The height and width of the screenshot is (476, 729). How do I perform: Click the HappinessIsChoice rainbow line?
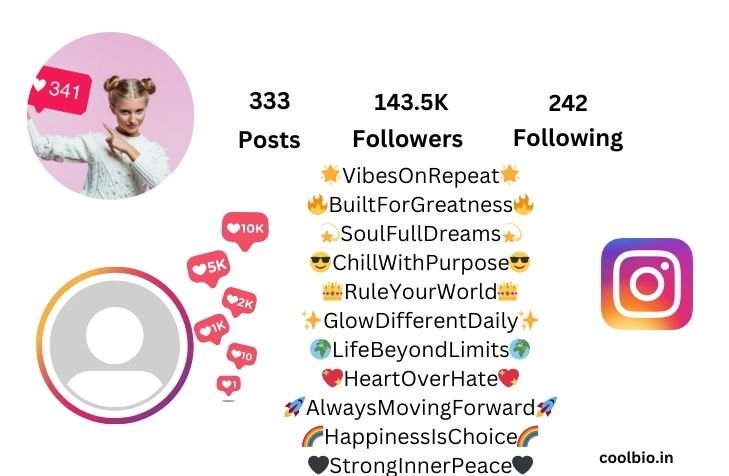(420, 436)
